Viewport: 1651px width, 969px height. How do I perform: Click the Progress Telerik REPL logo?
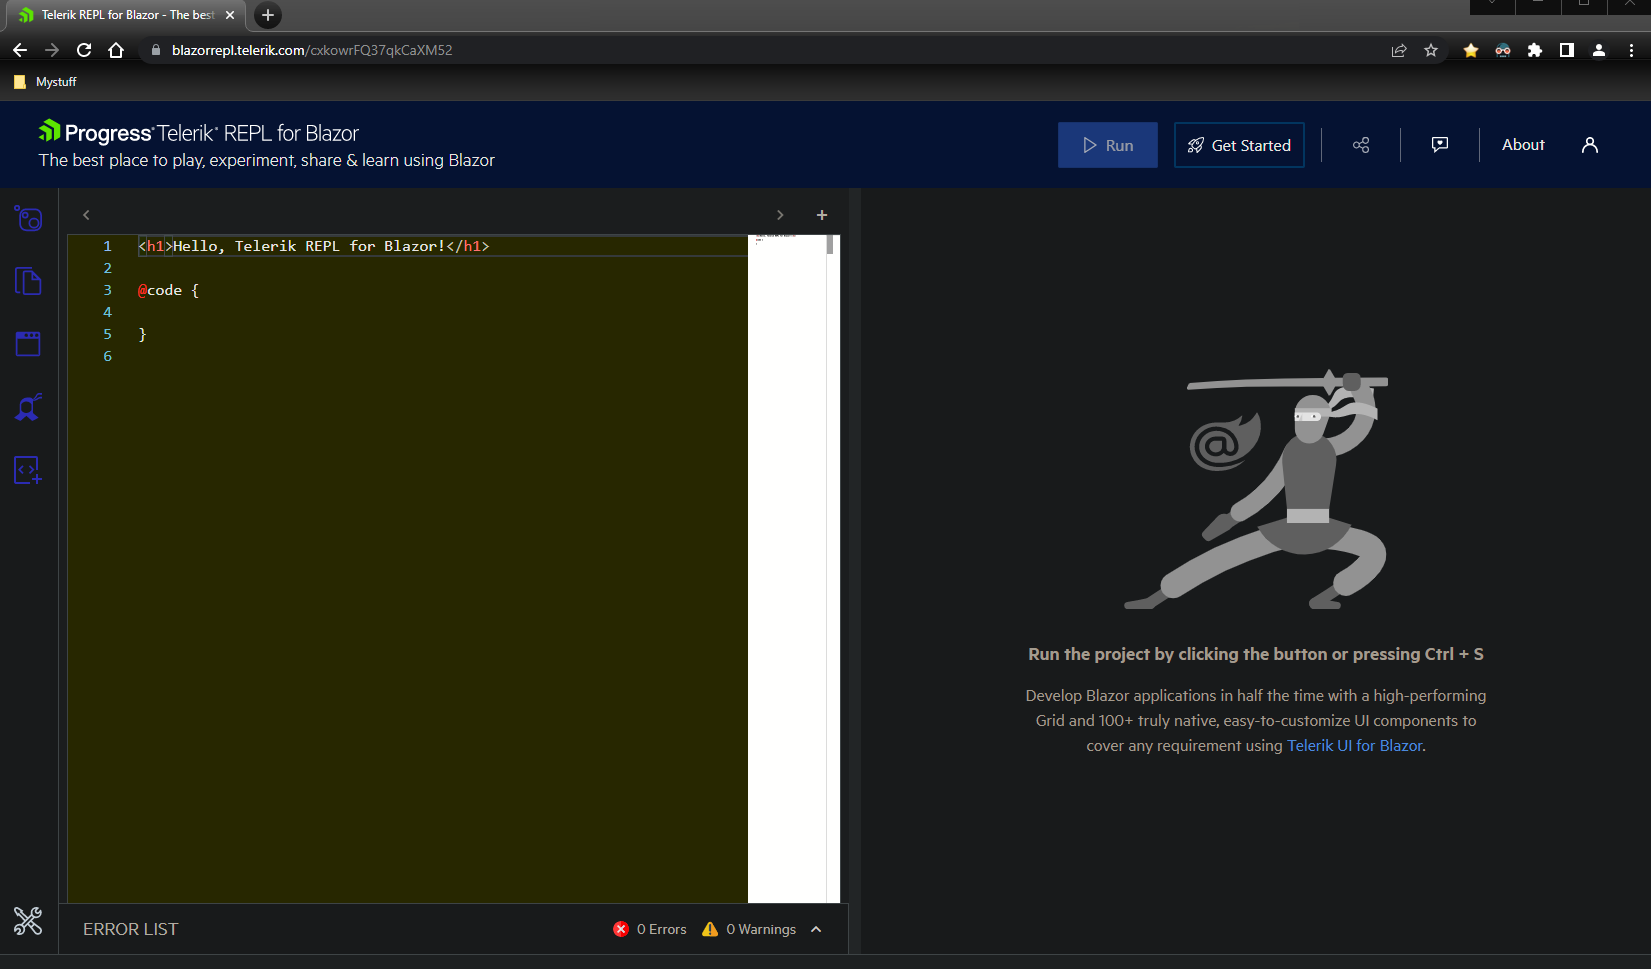point(198,132)
